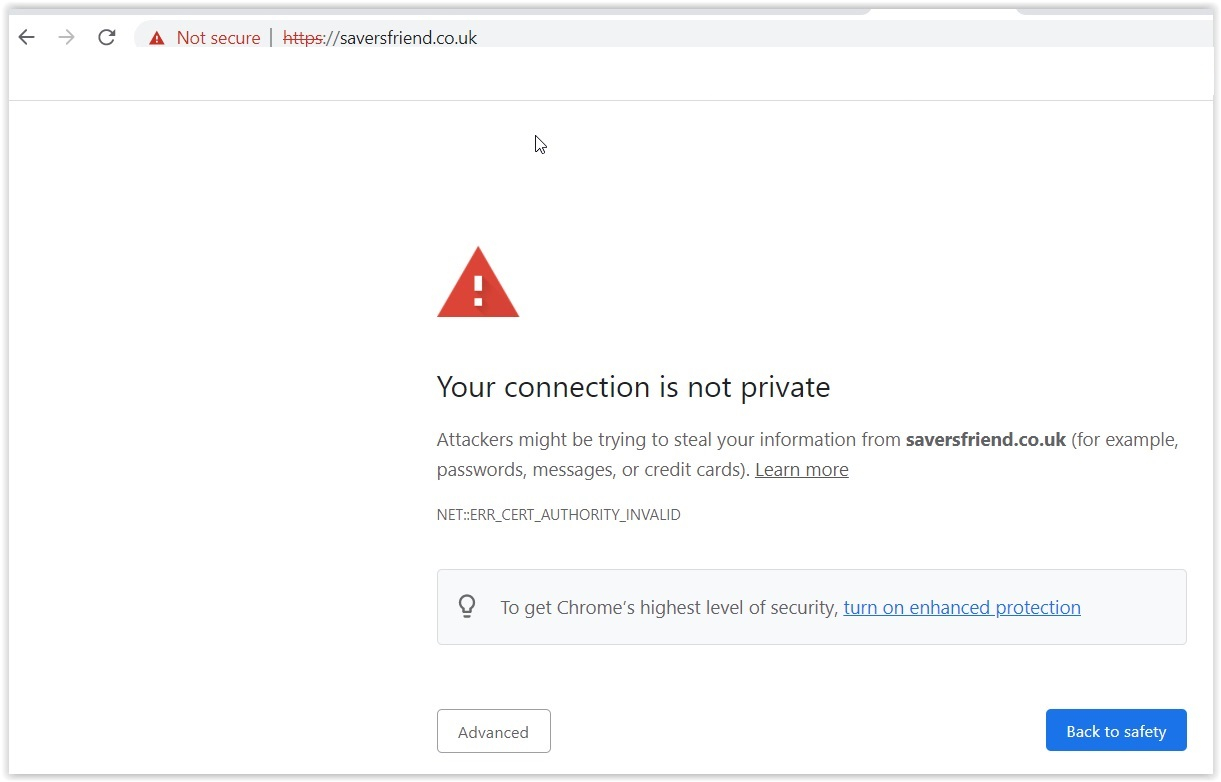Expand details with the Advanced button
Image resolution: width=1221 pixels, height=782 pixels.
coord(494,731)
